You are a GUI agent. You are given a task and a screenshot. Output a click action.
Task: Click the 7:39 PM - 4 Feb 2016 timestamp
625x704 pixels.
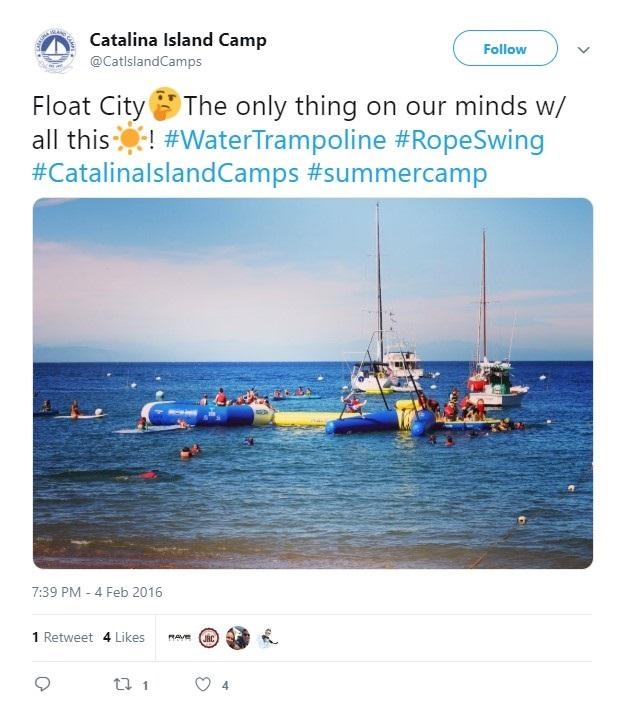(97, 592)
